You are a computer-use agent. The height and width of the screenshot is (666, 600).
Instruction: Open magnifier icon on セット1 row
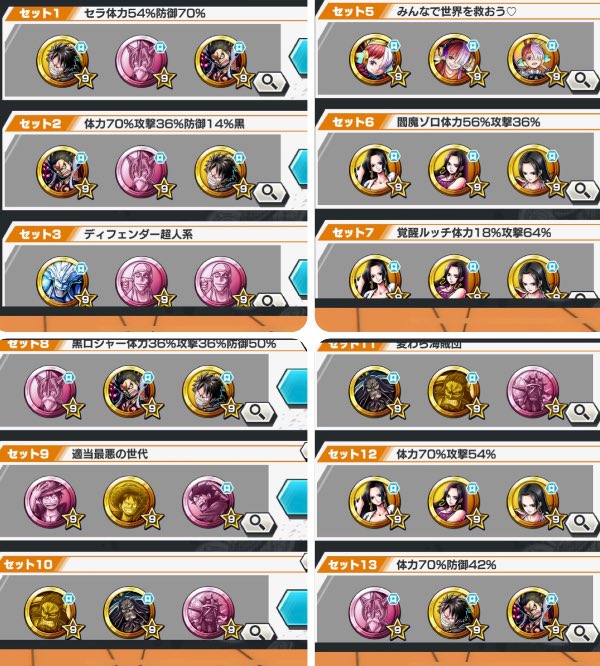270,82
